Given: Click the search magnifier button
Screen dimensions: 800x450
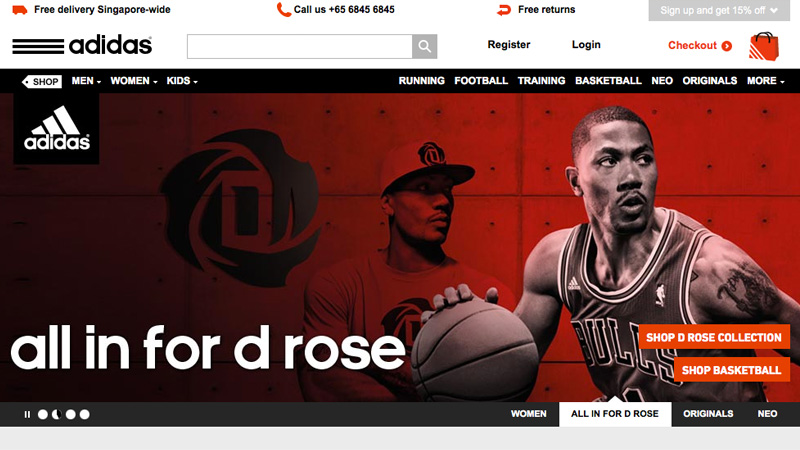Looking at the screenshot, I should point(424,46).
